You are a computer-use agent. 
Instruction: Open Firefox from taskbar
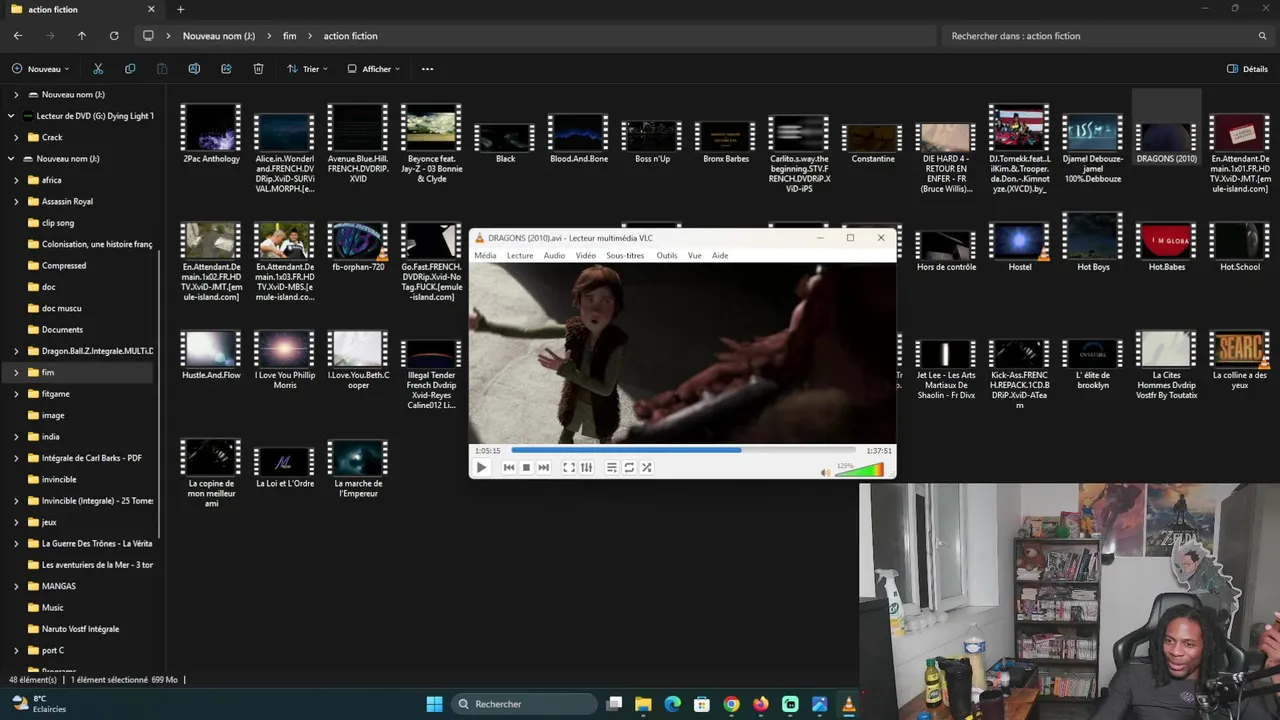point(761,704)
